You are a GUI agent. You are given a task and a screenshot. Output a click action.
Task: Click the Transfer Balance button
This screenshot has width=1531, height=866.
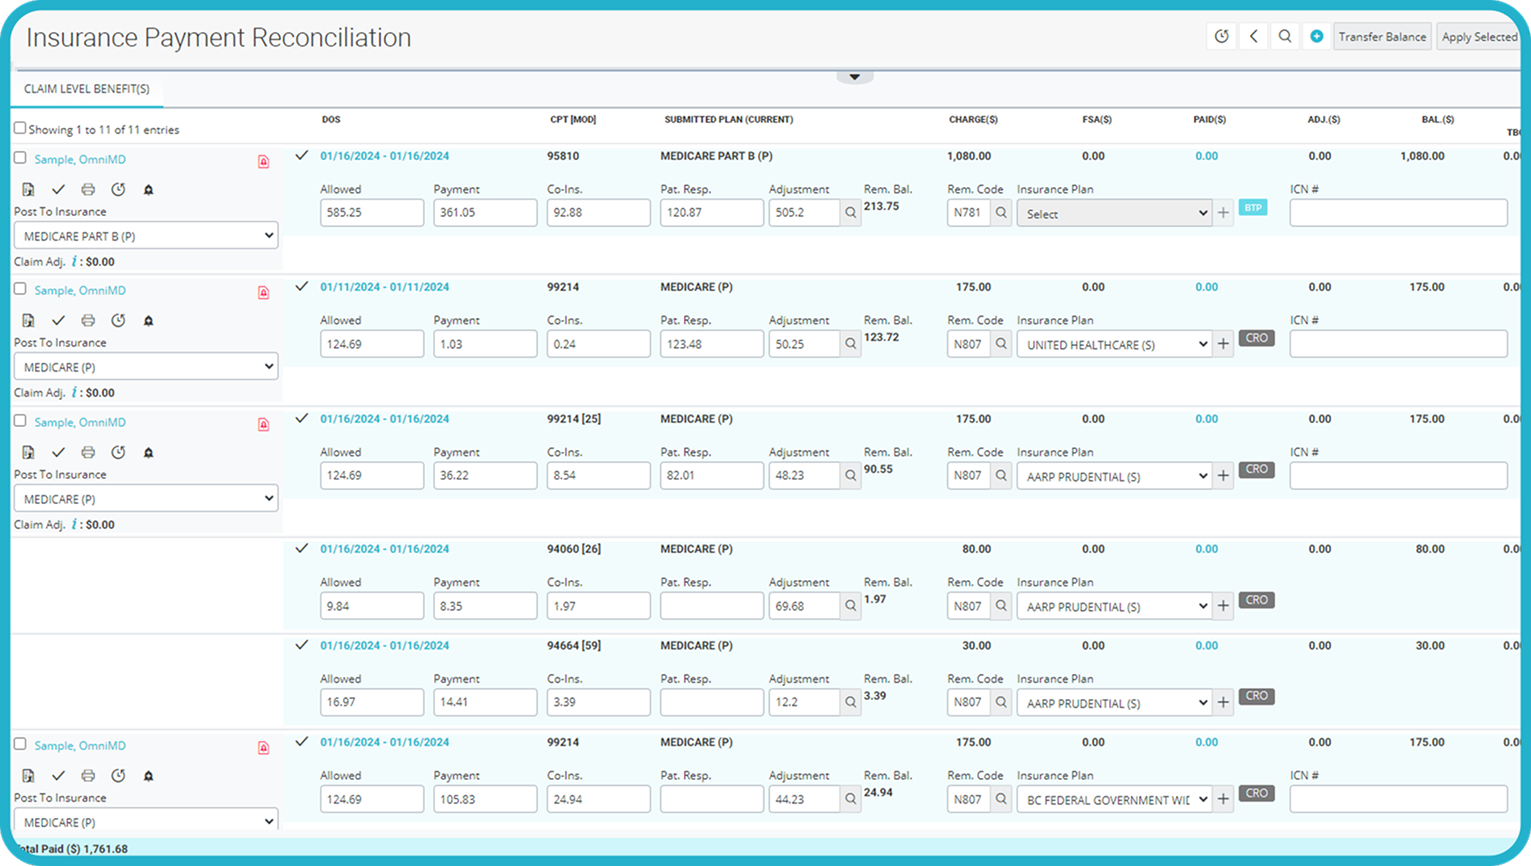click(1382, 37)
